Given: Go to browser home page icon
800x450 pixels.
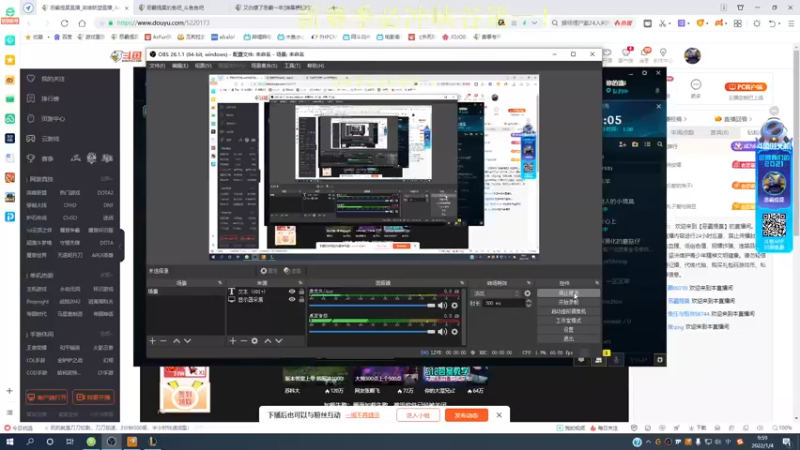Looking at the screenshot, I should click(x=82, y=23).
